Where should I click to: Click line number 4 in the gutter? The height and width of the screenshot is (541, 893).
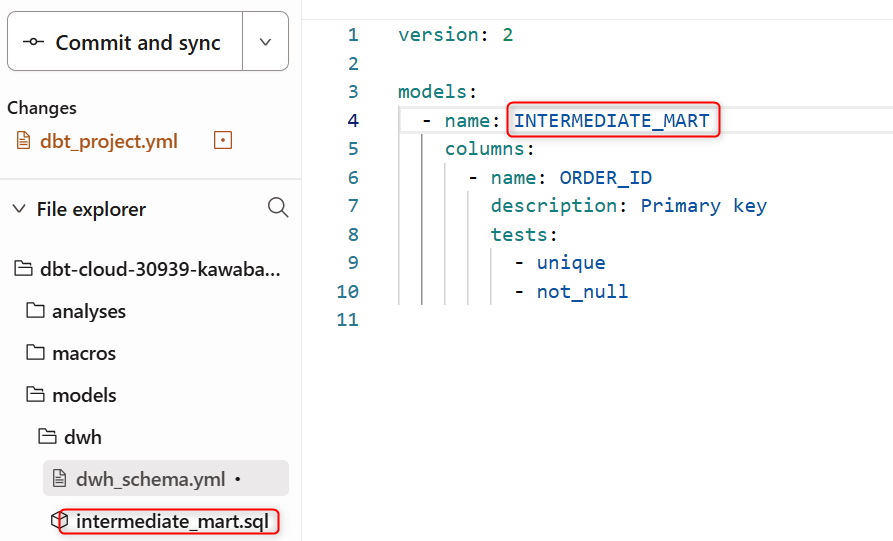353,121
